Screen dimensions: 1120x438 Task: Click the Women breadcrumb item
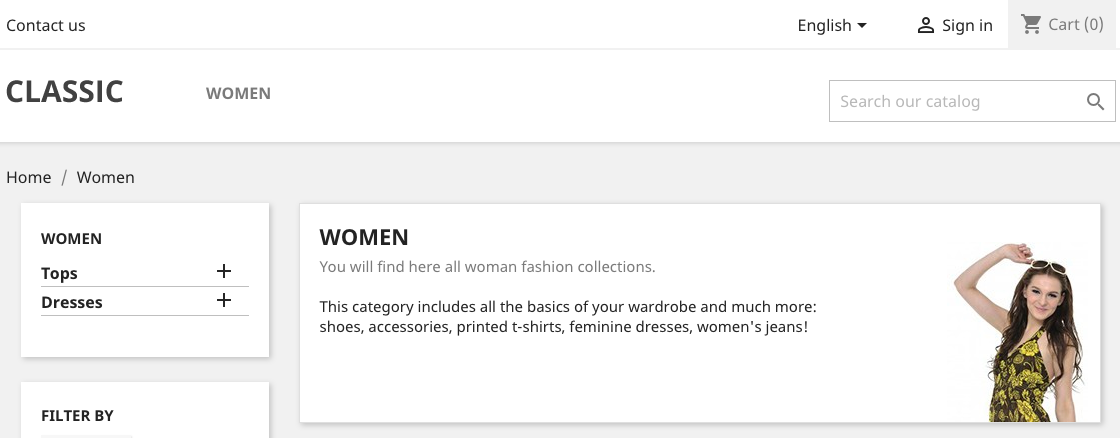(x=106, y=177)
